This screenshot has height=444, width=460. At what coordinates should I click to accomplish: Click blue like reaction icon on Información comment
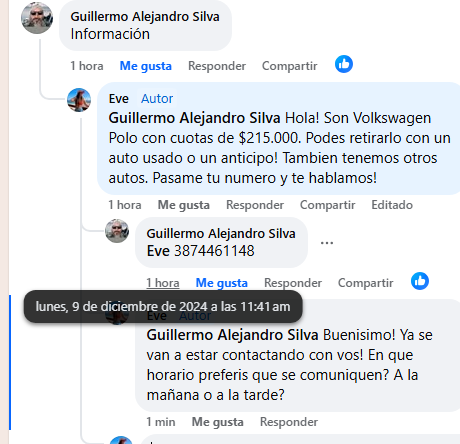[344, 64]
